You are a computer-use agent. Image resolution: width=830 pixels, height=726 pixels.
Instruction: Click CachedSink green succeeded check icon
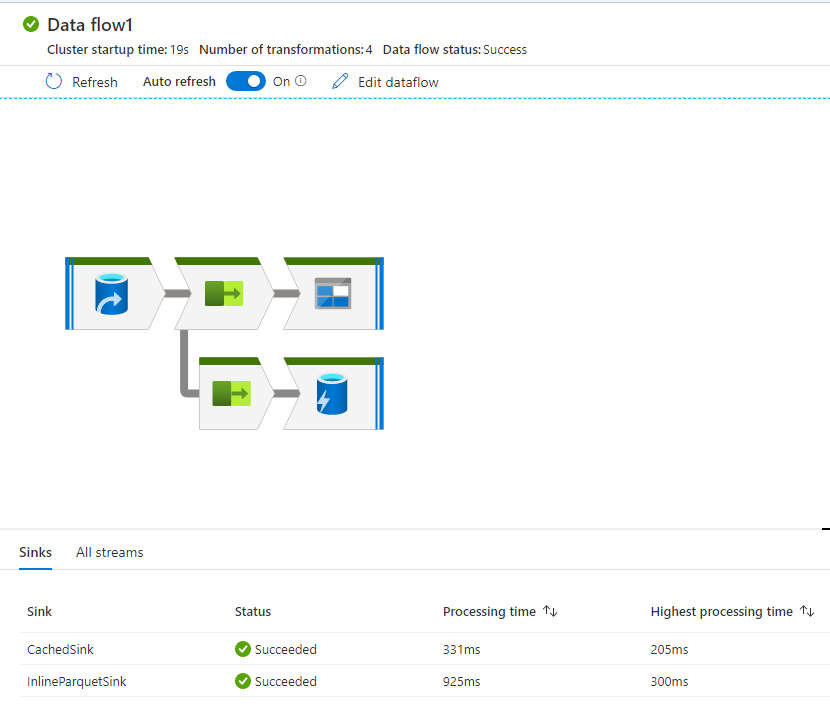[243, 649]
